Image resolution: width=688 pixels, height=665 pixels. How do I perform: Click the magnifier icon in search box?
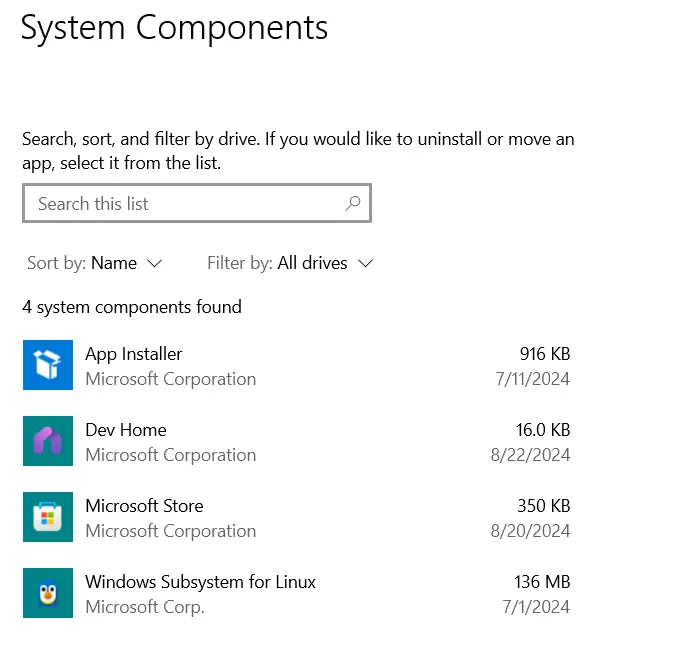[x=352, y=203]
